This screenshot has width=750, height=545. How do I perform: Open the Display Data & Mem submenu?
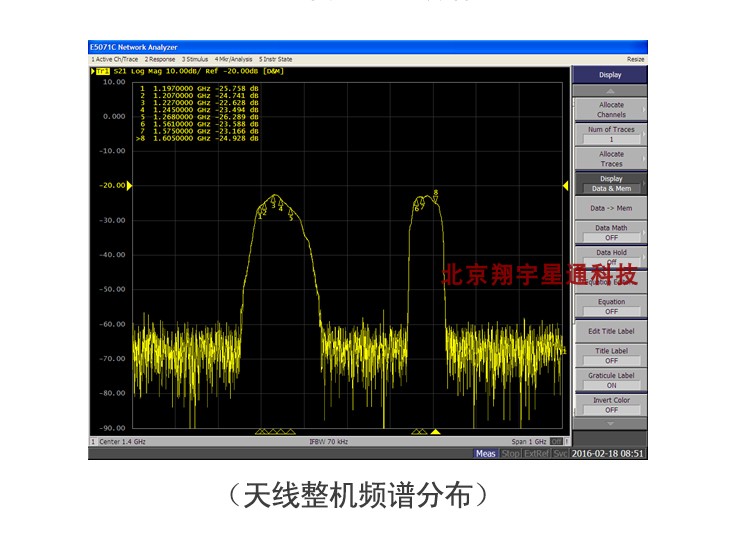click(x=610, y=183)
